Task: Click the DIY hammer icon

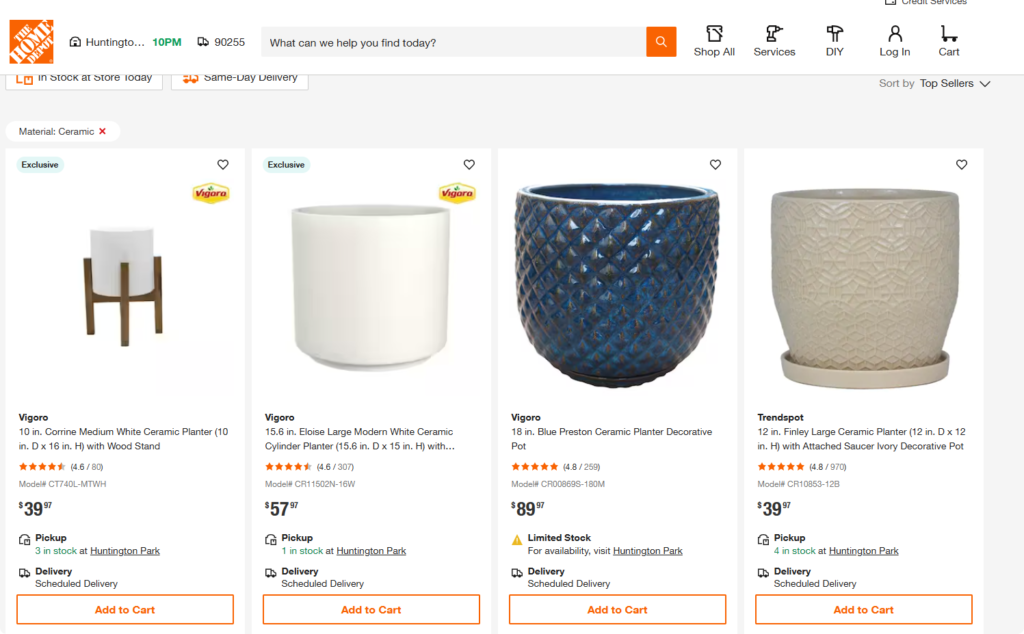Action: tap(834, 34)
